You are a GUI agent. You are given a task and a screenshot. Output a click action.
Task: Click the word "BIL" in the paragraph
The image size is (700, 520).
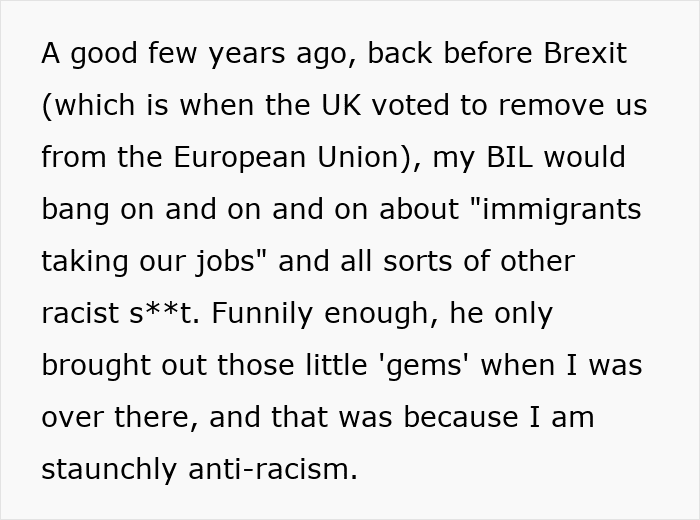coord(509,157)
